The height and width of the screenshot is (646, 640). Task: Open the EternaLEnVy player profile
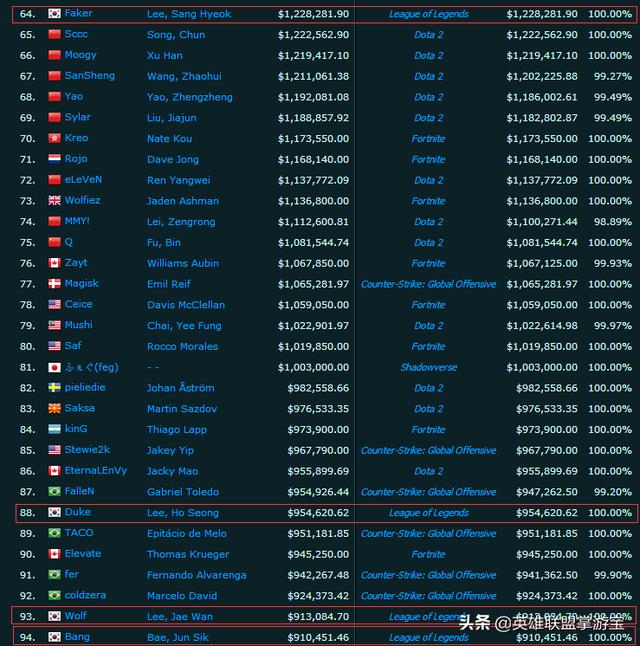point(96,470)
